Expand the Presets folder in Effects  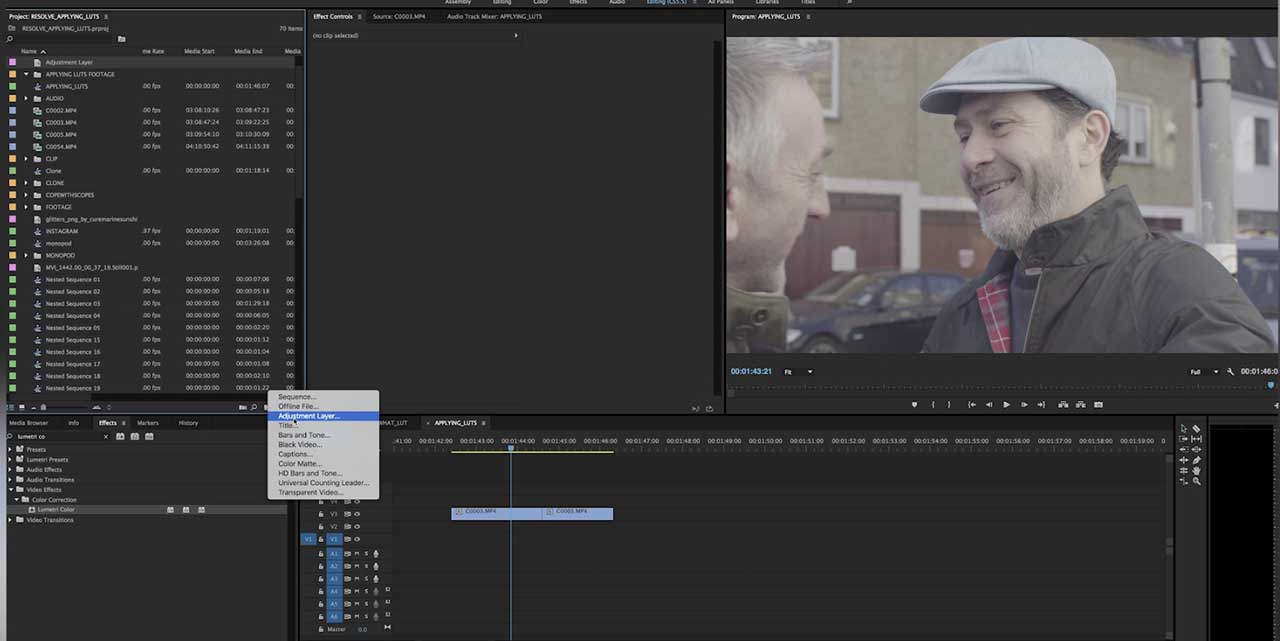coord(11,449)
